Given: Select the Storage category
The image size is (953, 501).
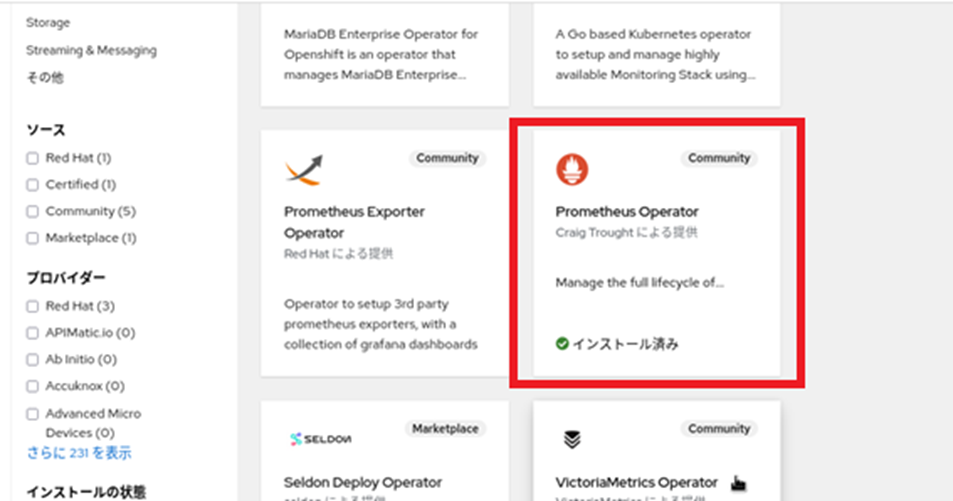Looking at the screenshot, I should [48, 22].
